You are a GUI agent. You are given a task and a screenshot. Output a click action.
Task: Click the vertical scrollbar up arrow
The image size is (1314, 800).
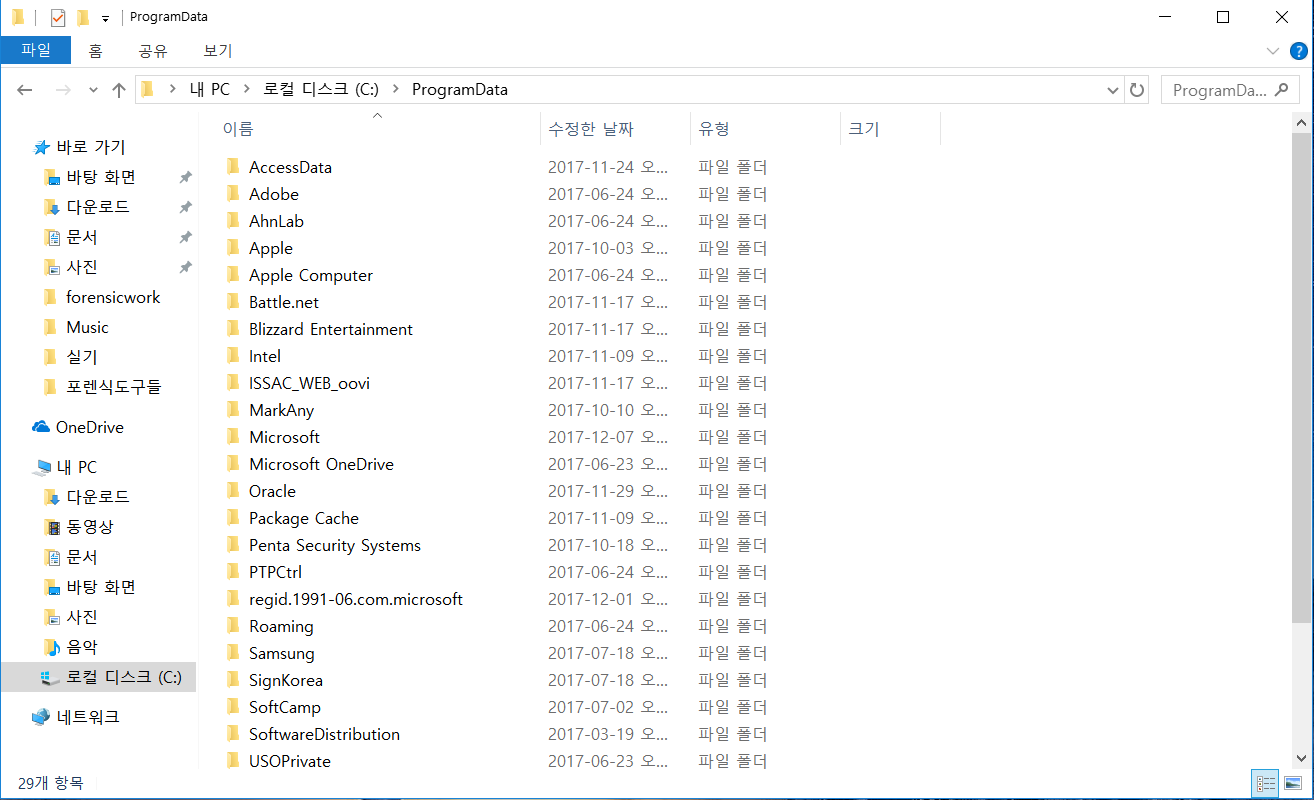click(x=1301, y=122)
